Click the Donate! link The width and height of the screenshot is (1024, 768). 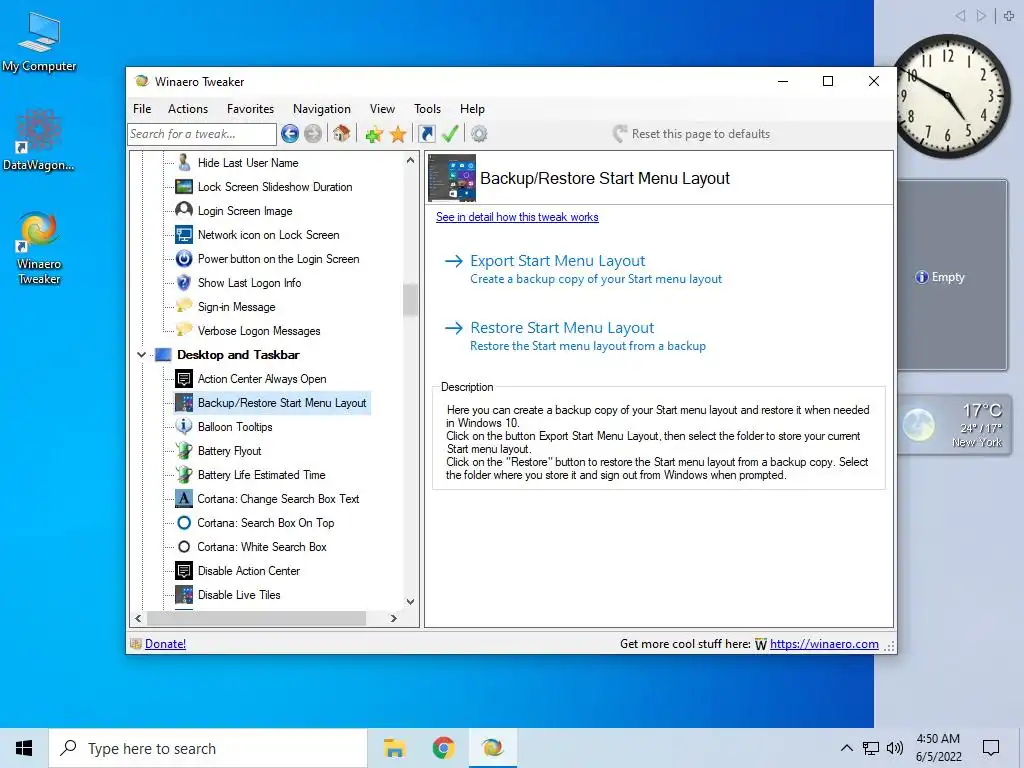(x=165, y=644)
